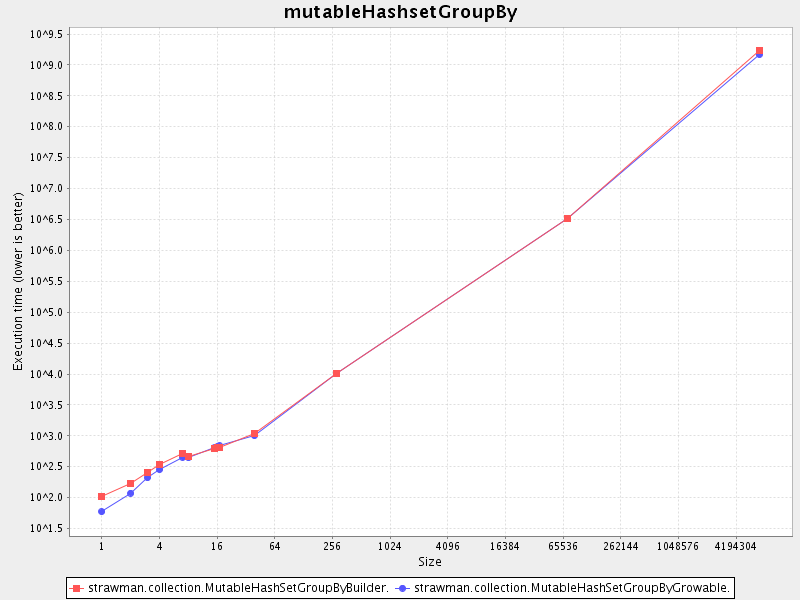Click x-axis tick label 1024
Viewport: 800px width, 600px height.
click(x=390, y=546)
